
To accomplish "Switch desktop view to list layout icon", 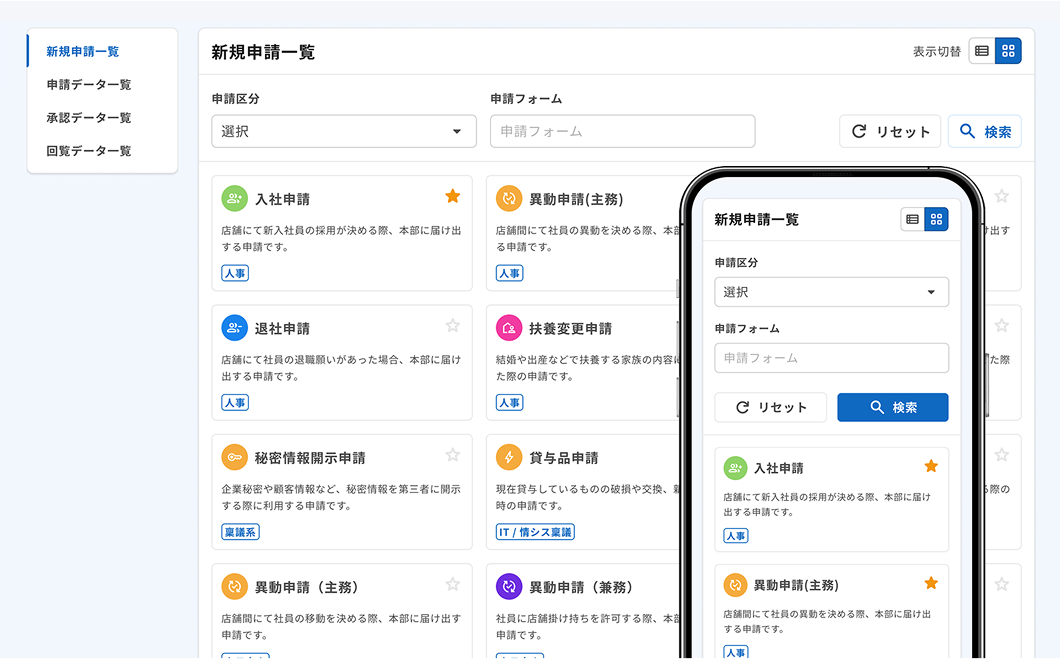I will click(982, 51).
